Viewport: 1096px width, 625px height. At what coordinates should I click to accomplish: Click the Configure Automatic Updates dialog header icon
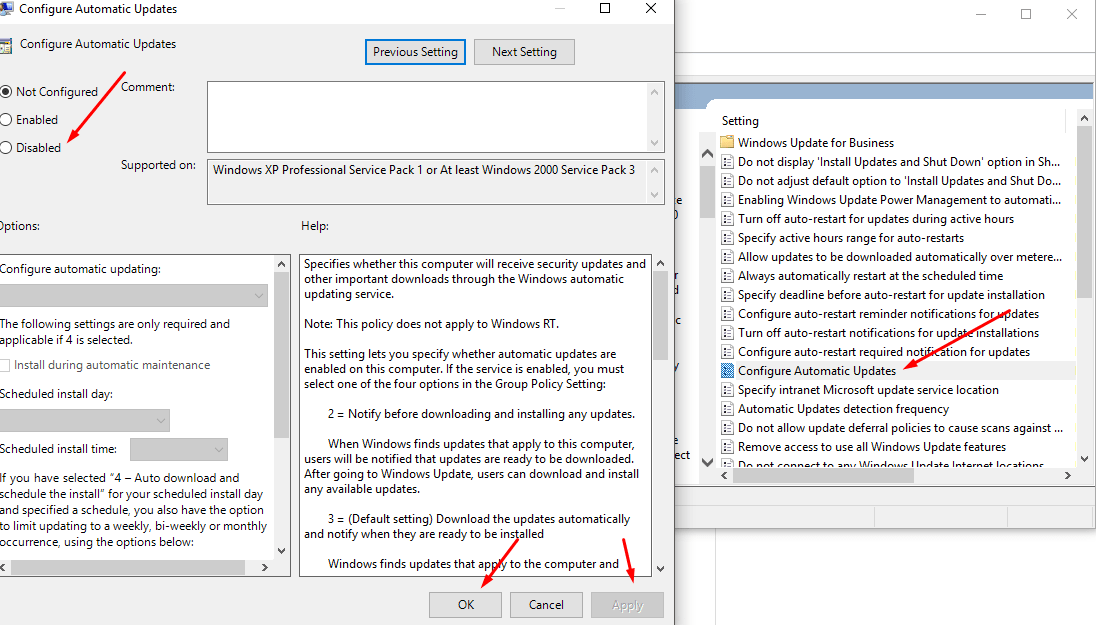tap(7, 45)
